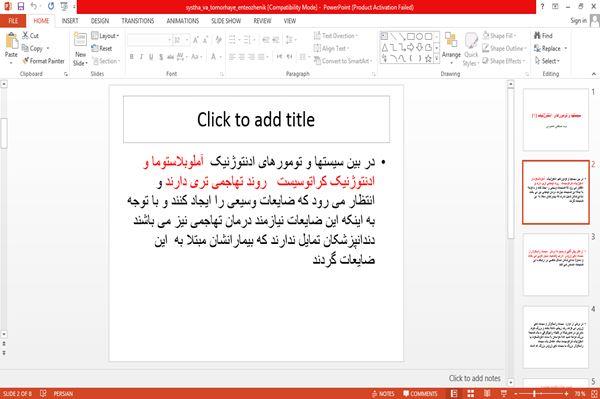Image resolution: width=600 pixels, height=399 pixels.
Task: Open PowerPoint Help question mark
Action: [542, 7]
